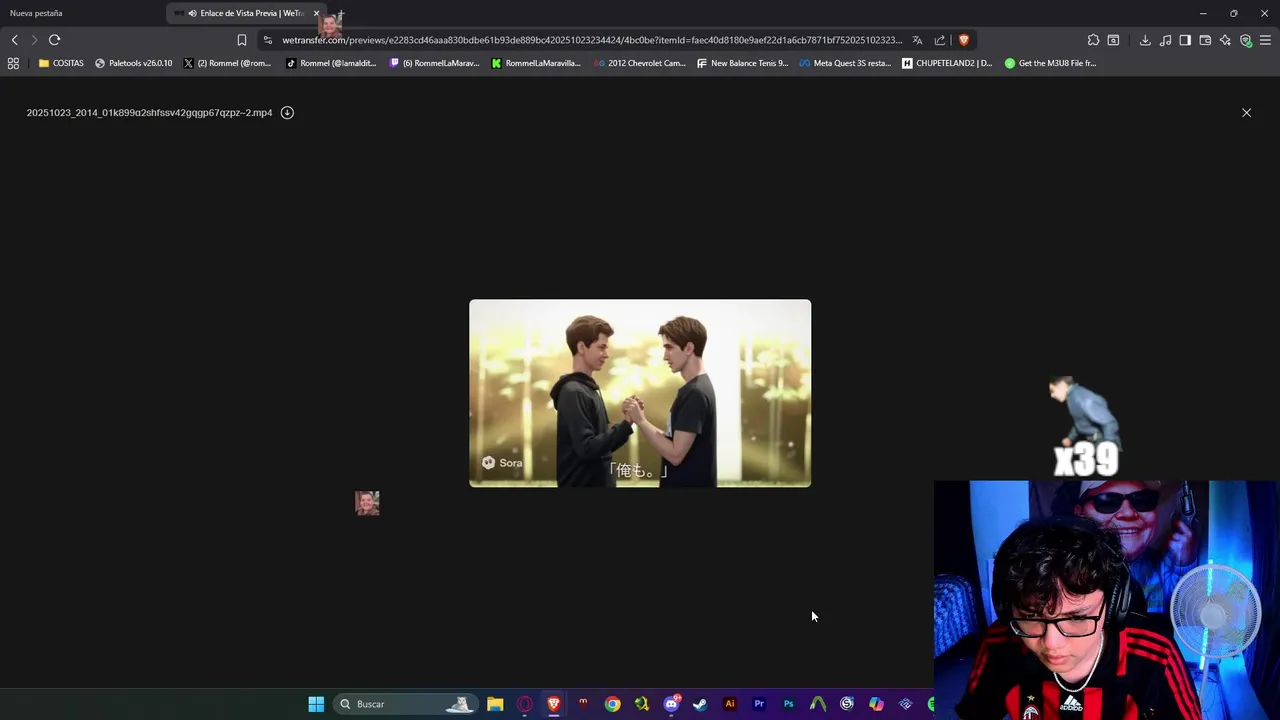Launch Adobe Premiere Pro from the taskbar
The height and width of the screenshot is (720, 1280).
pos(759,704)
